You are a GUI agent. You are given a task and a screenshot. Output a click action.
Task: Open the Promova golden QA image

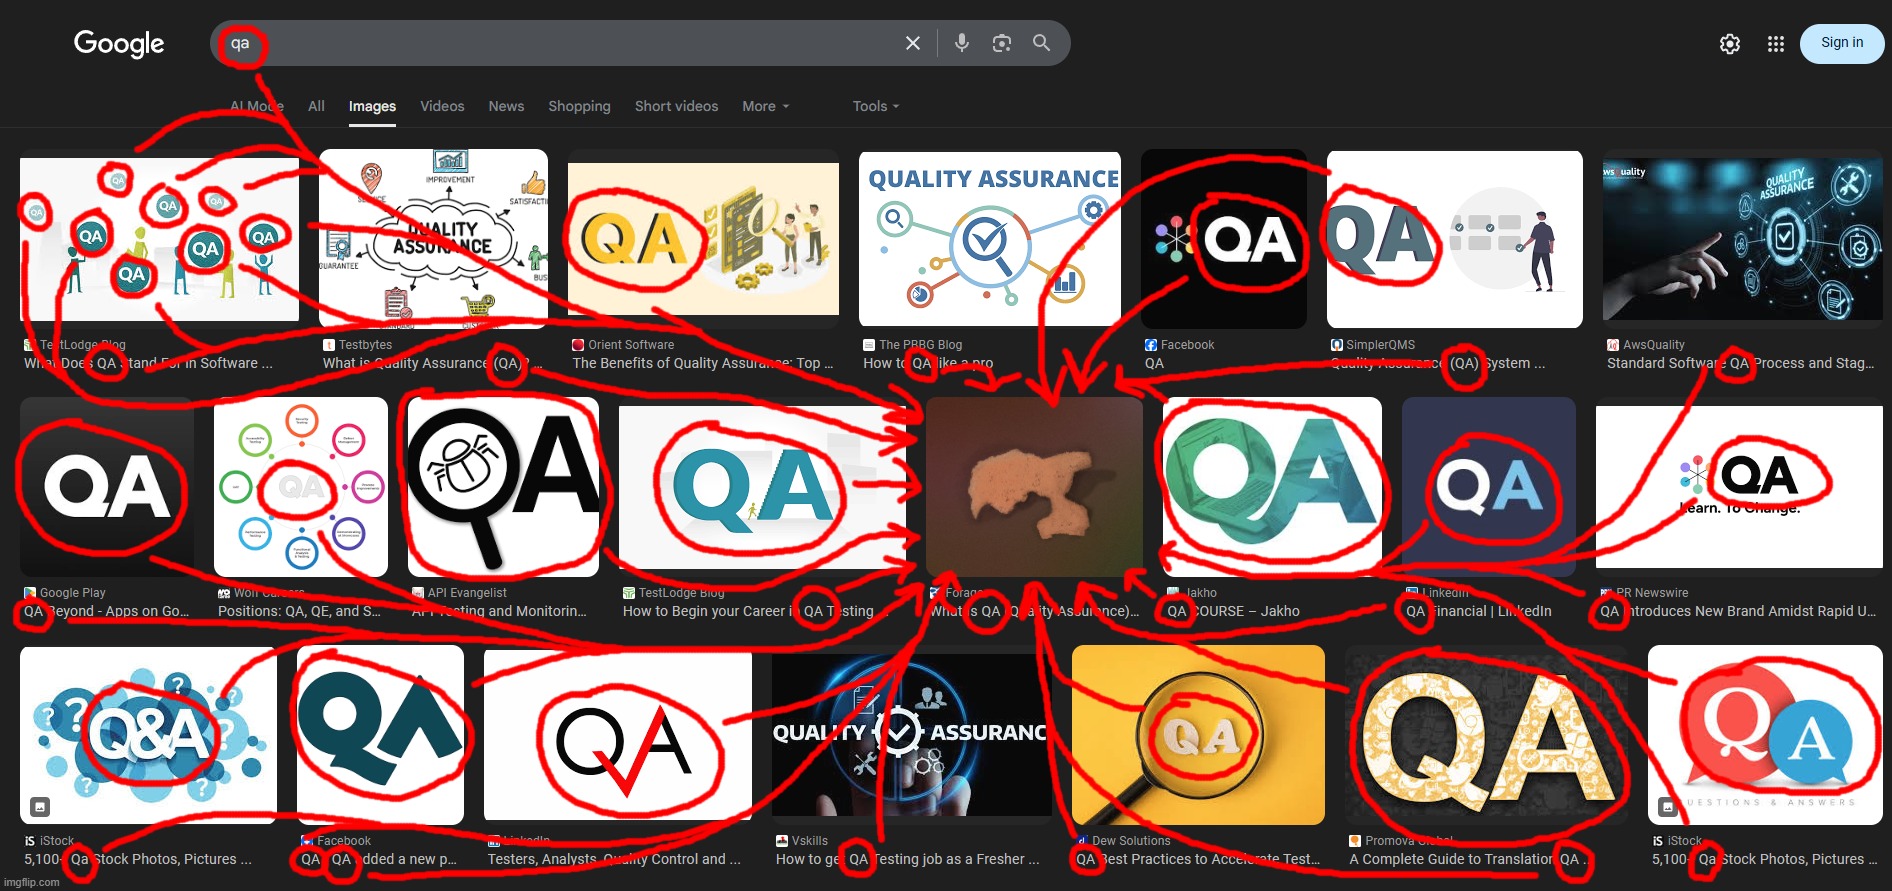click(x=1486, y=735)
